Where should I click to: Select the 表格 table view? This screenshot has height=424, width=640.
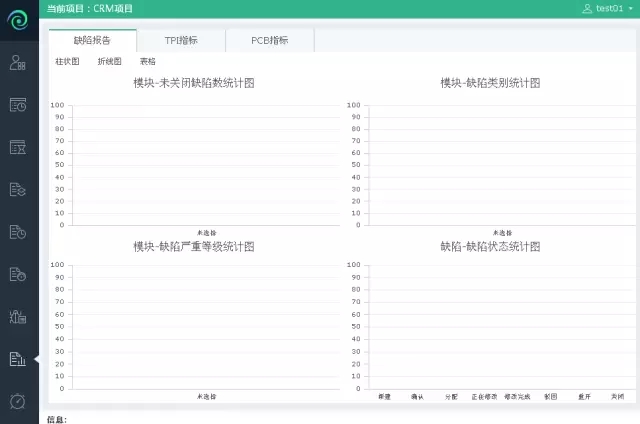[148, 62]
